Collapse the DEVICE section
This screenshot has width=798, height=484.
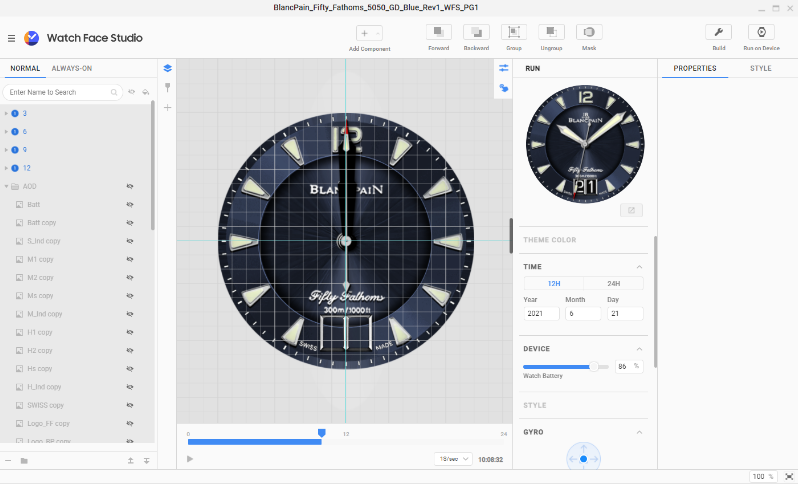639,349
